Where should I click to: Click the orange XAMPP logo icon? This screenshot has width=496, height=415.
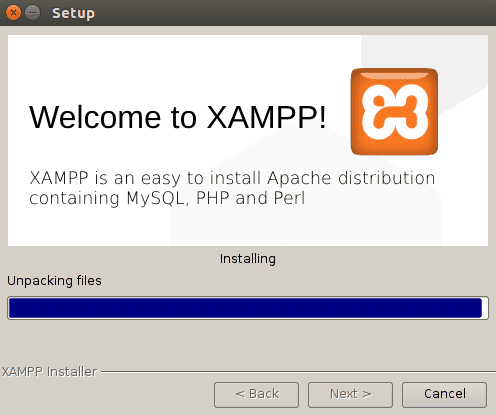coord(394,112)
